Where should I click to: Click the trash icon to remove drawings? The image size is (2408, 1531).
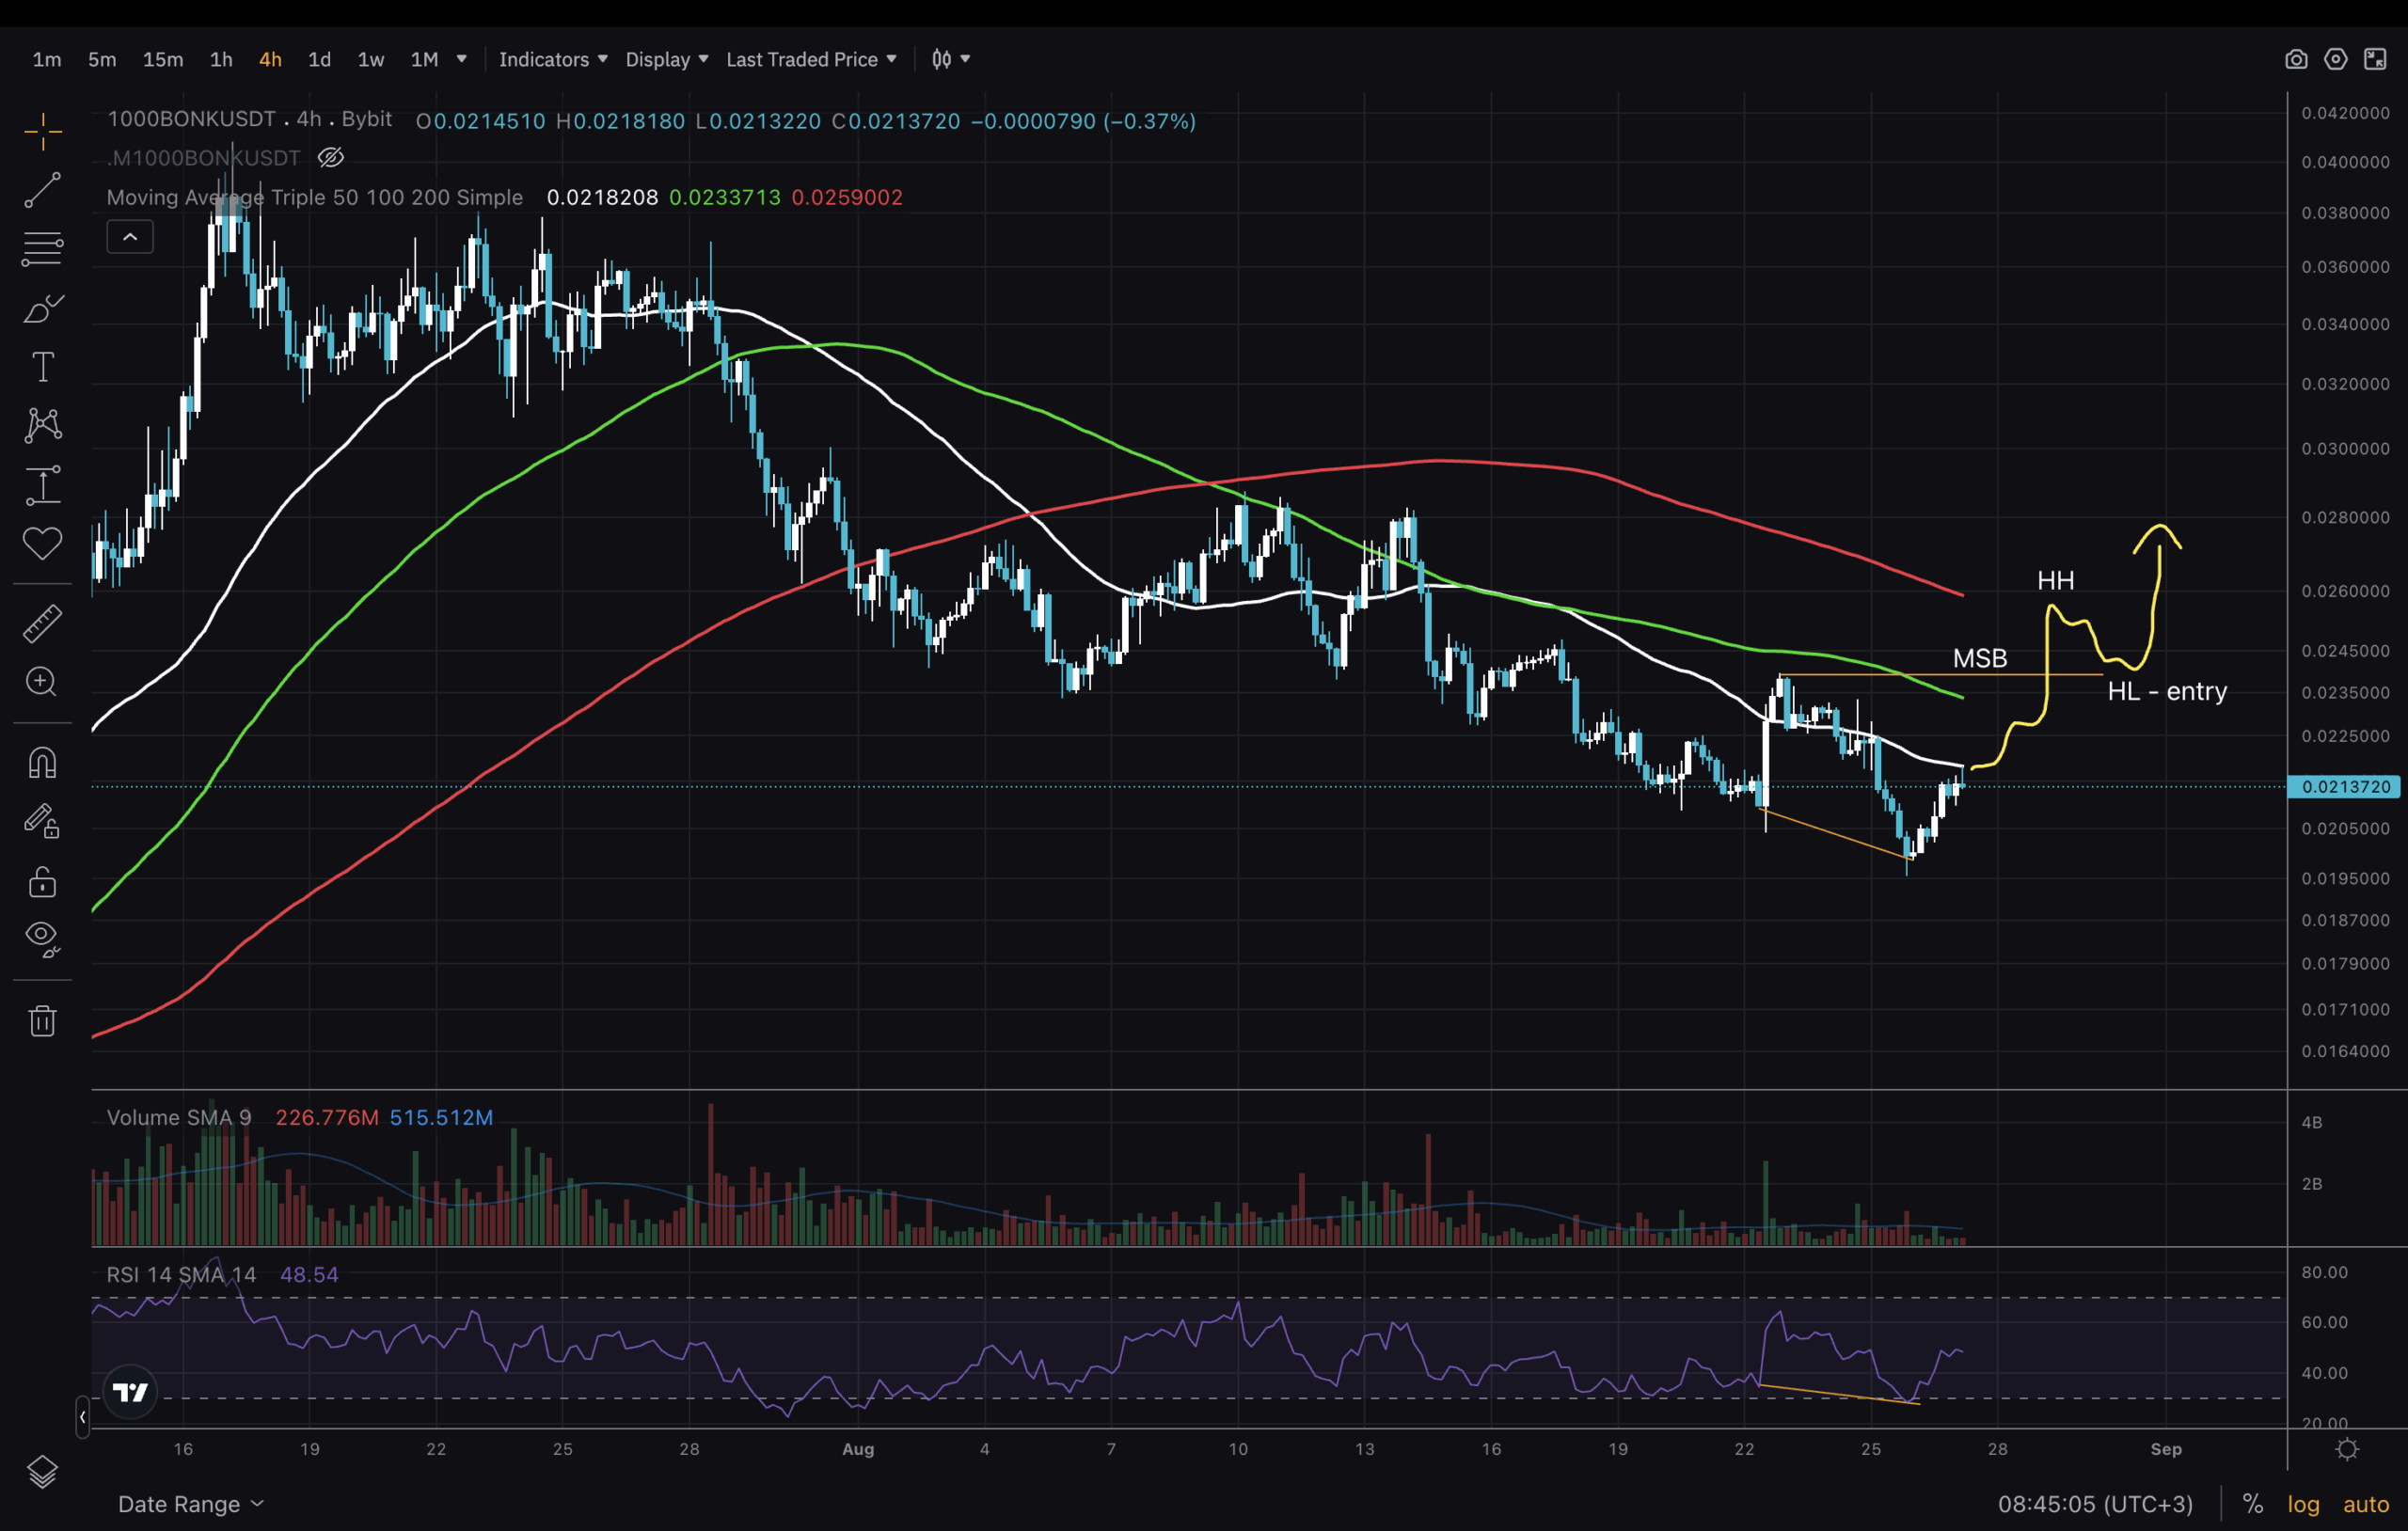pyautogui.click(x=42, y=1021)
